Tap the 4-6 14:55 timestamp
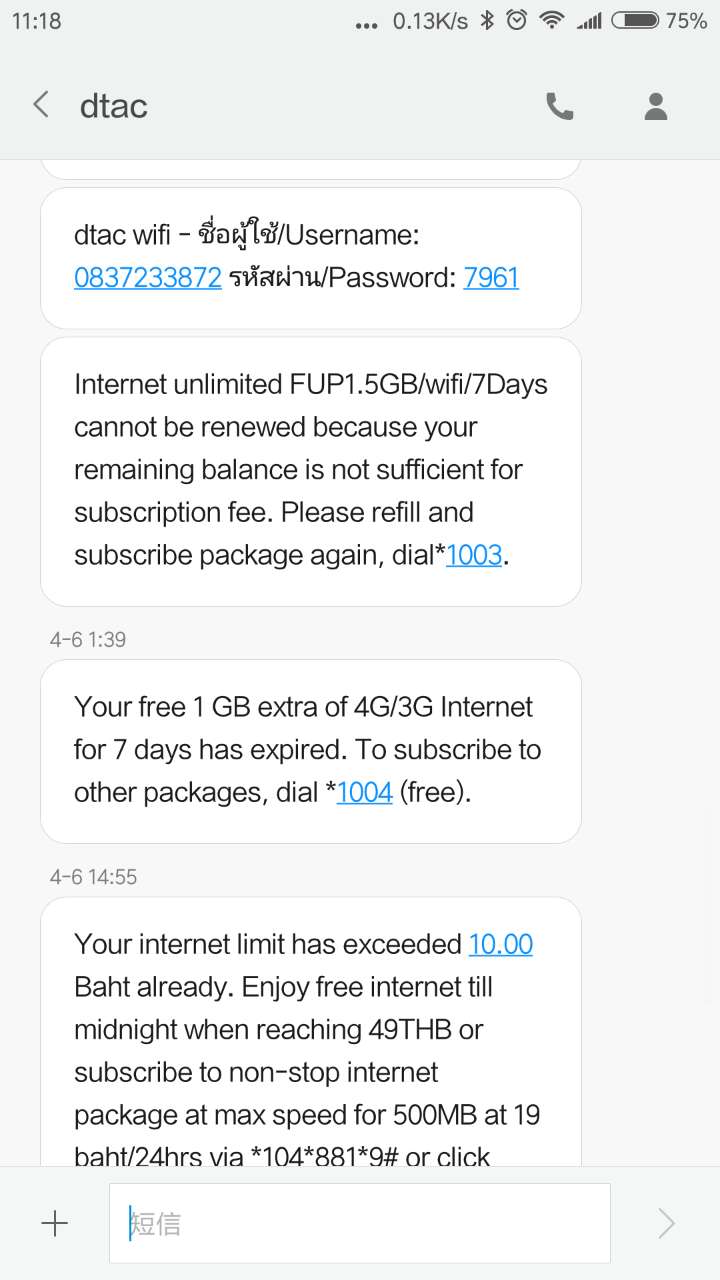720x1280 pixels. tap(93, 877)
